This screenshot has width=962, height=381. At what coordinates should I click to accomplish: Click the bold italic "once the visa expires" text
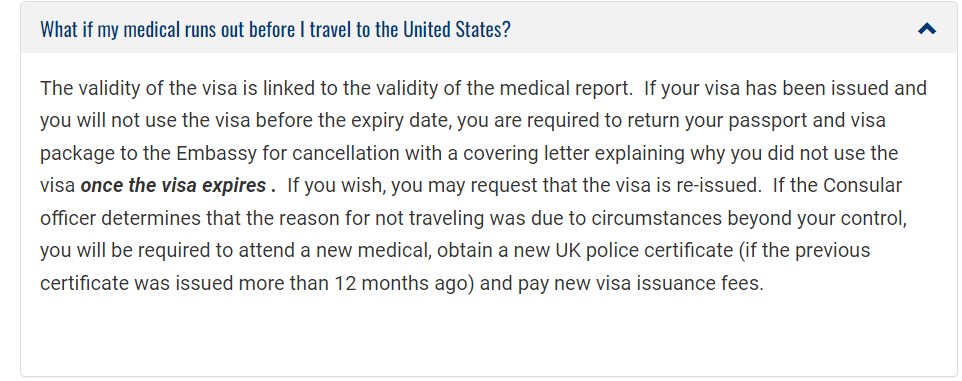tap(178, 185)
